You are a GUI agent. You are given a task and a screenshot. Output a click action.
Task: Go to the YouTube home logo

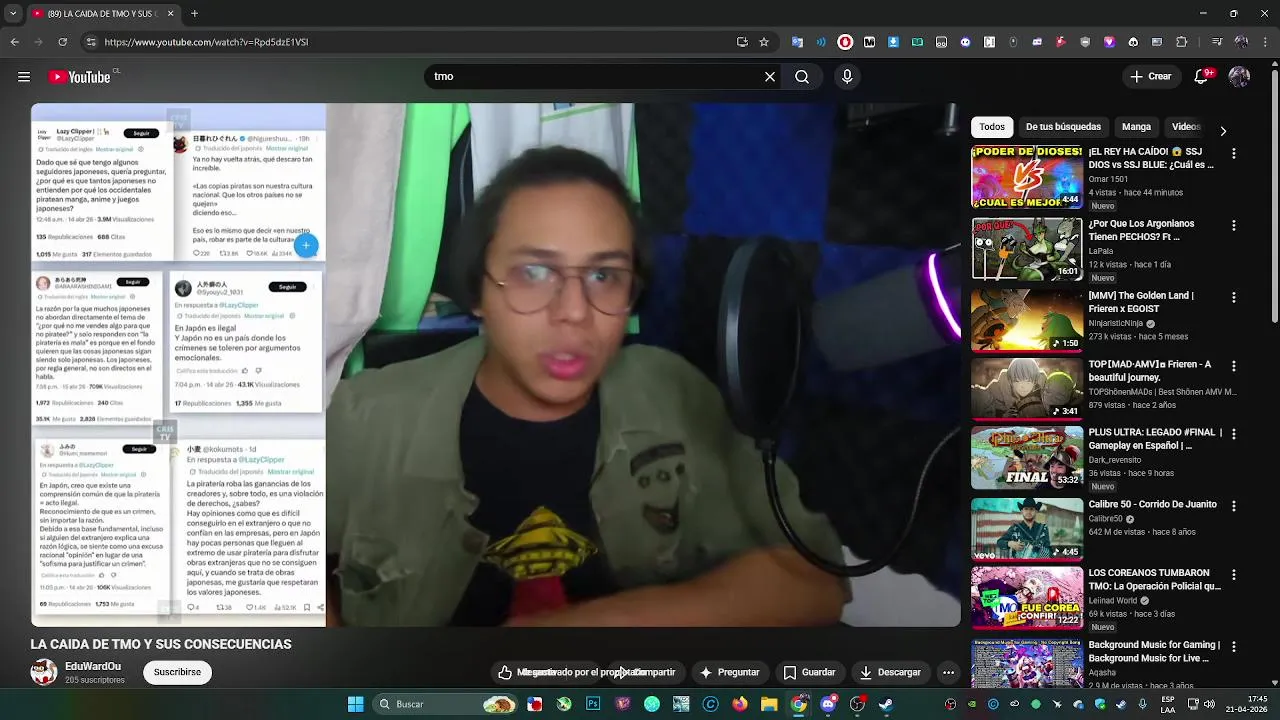pyautogui.click(x=80, y=77)
